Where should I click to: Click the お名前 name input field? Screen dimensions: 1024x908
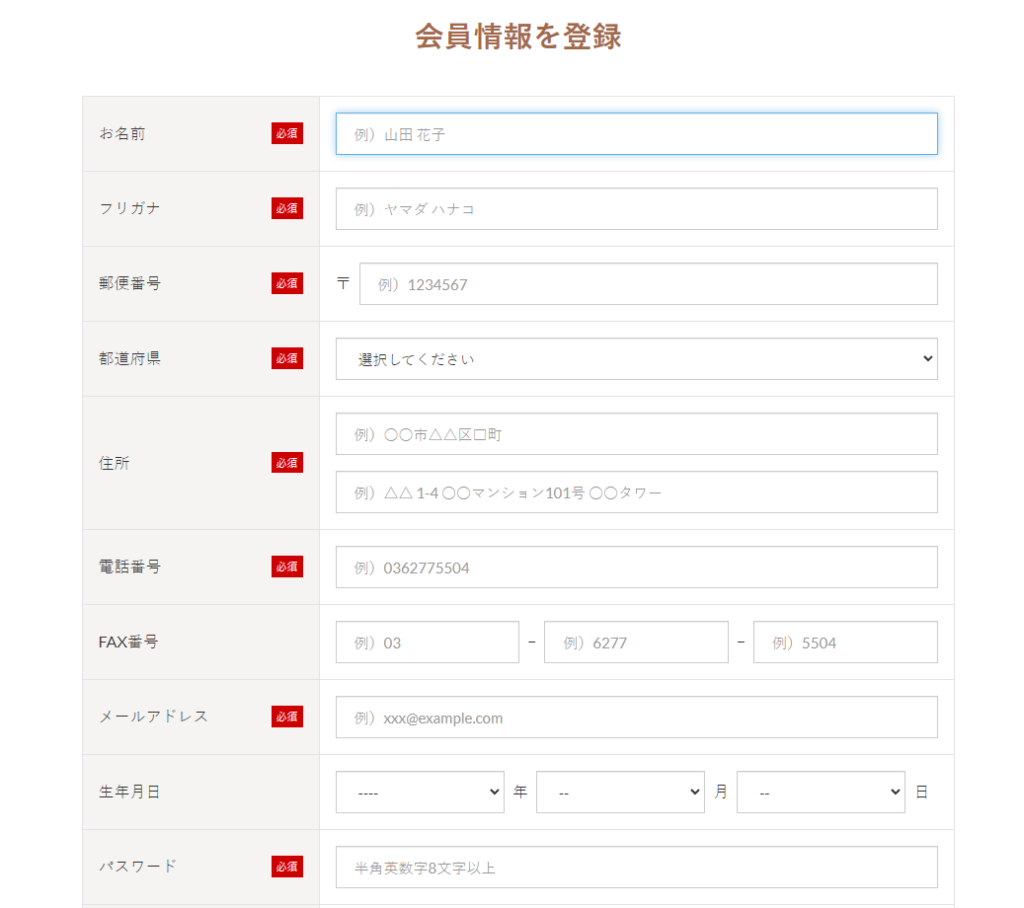point(636,134)
